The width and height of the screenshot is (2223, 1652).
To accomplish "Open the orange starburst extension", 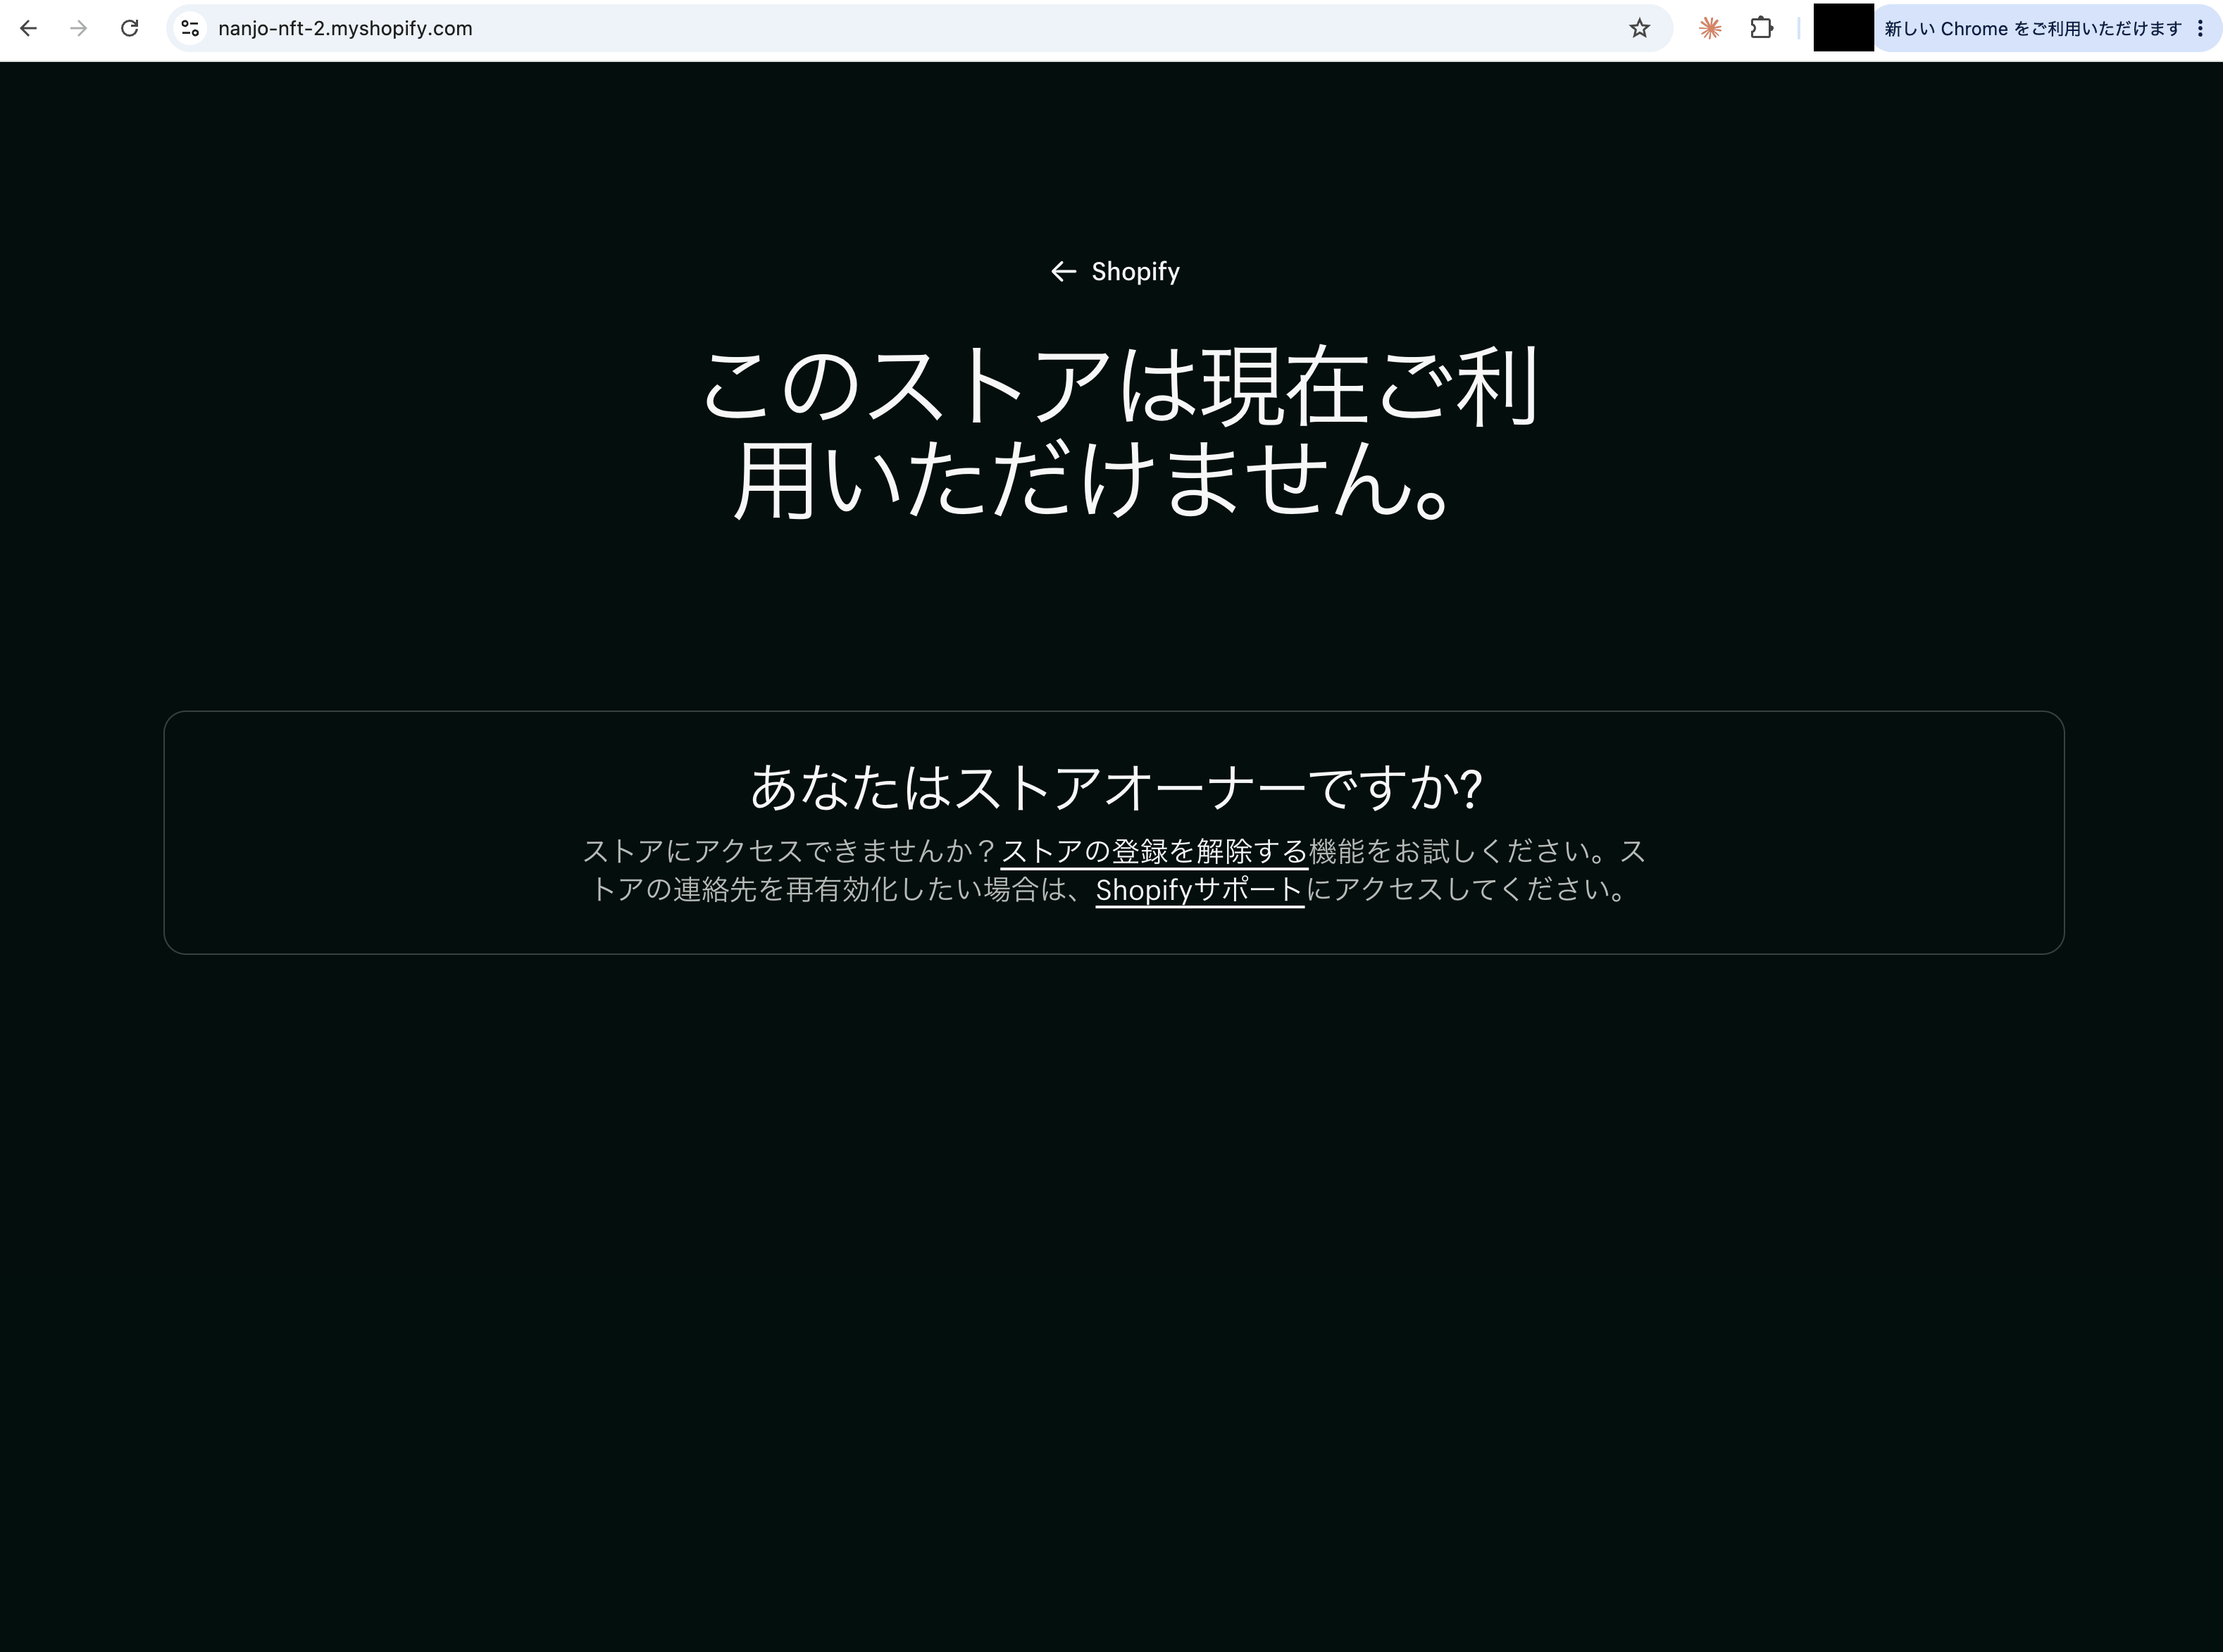I will (1710, 28).
